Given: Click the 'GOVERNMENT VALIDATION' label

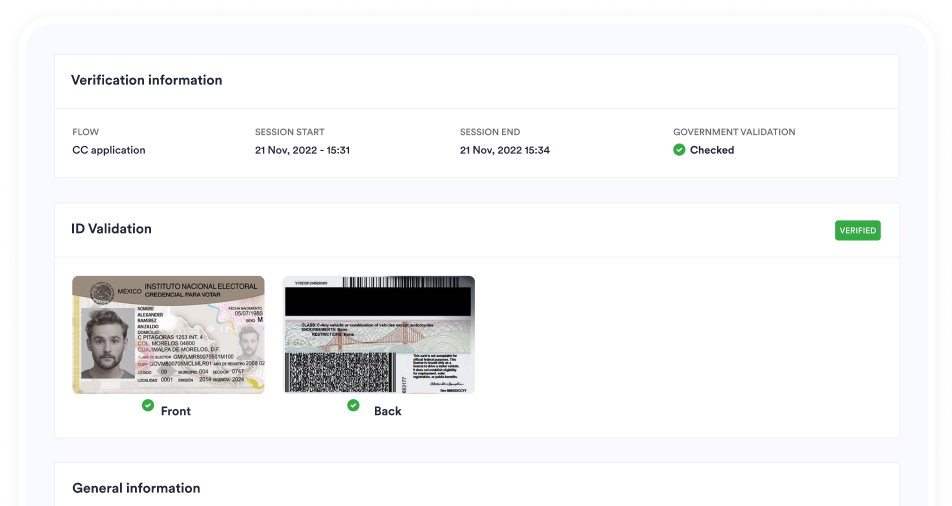Looking at the screenshot, I should 734,132.
